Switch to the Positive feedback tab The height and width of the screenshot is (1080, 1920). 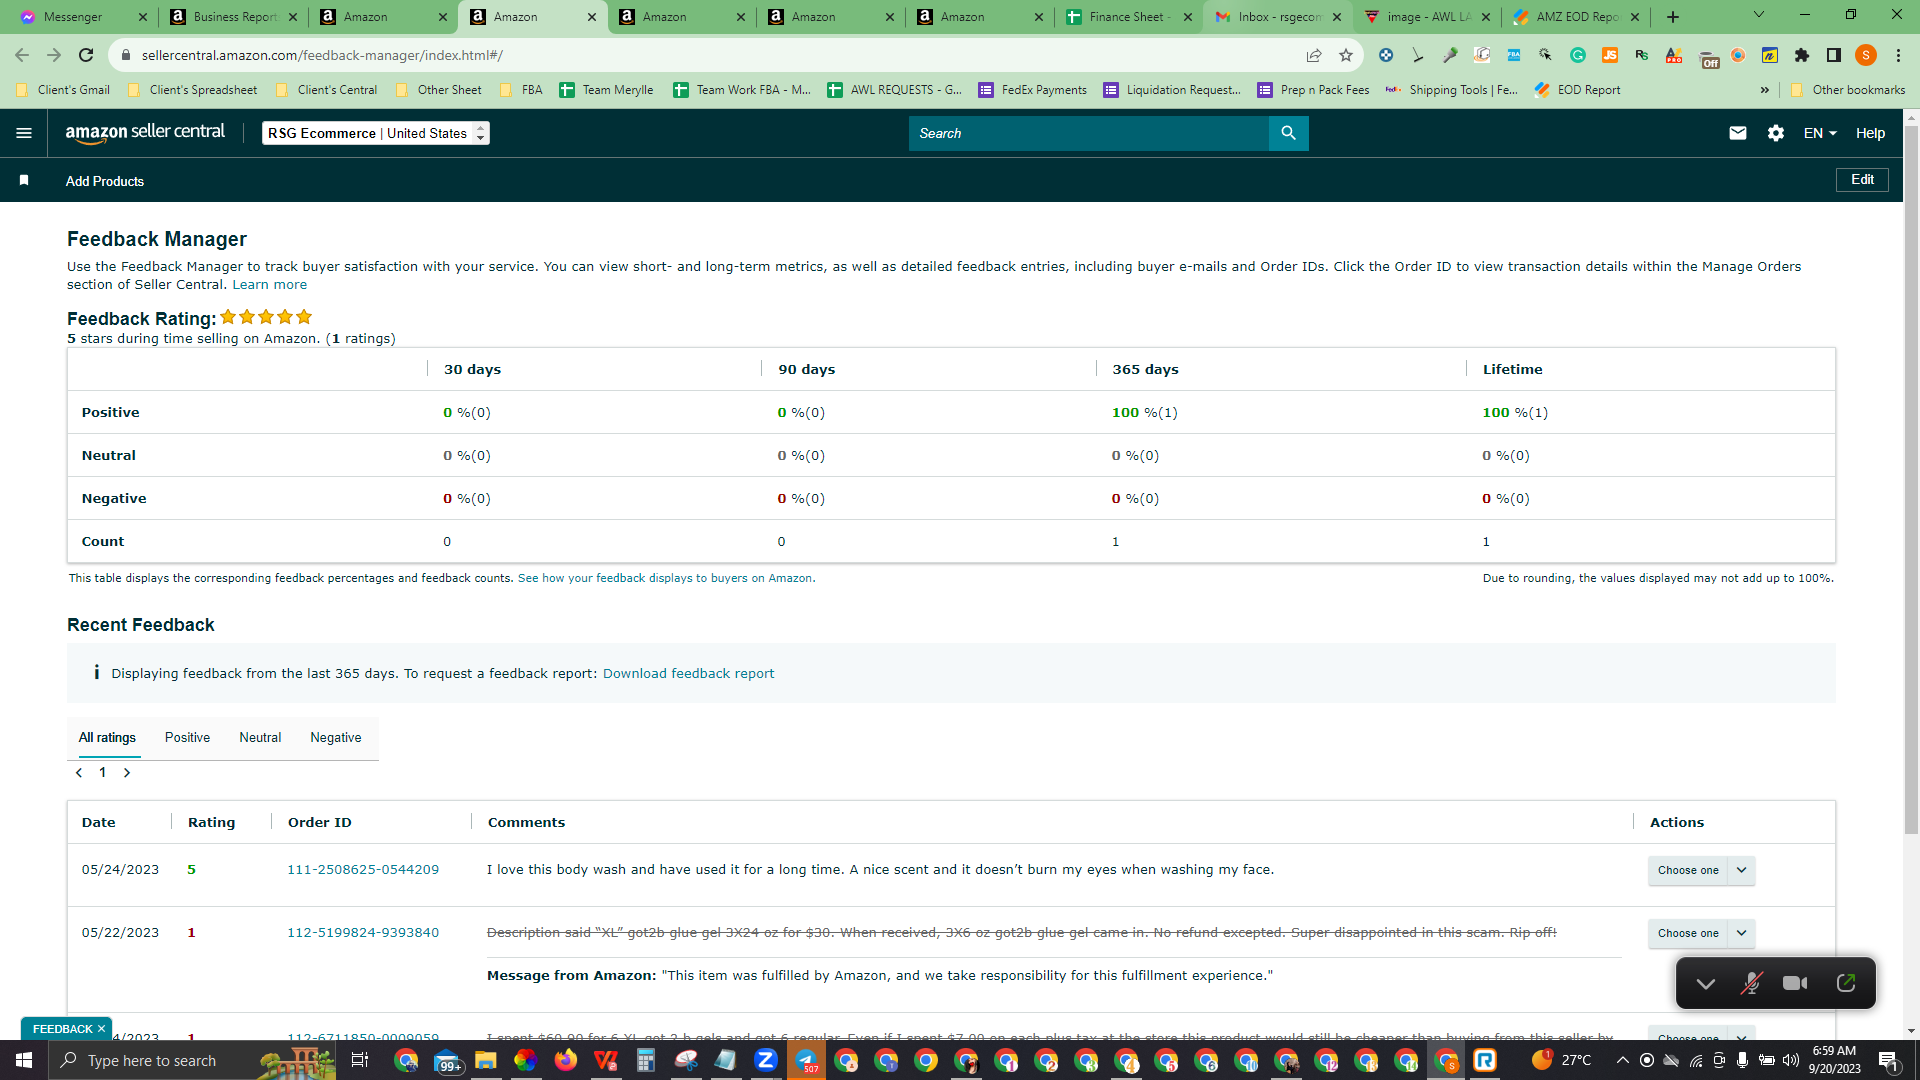coord(187,737)
